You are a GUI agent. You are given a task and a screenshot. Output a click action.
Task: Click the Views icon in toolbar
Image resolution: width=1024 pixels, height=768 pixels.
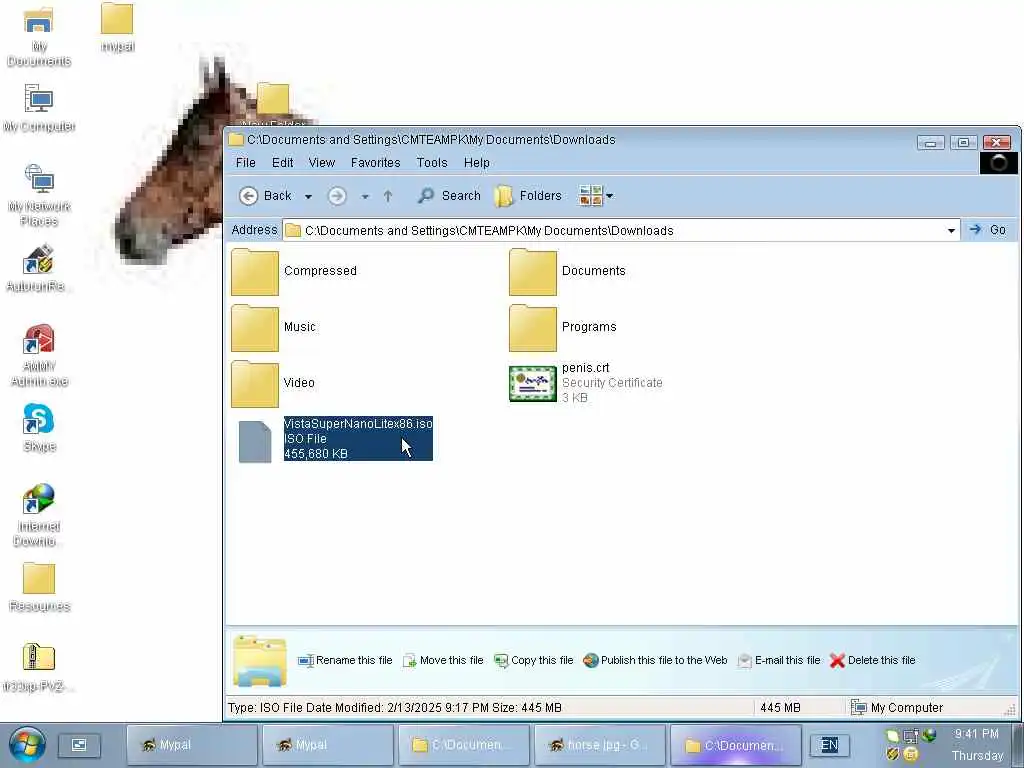tap(590, 196)
